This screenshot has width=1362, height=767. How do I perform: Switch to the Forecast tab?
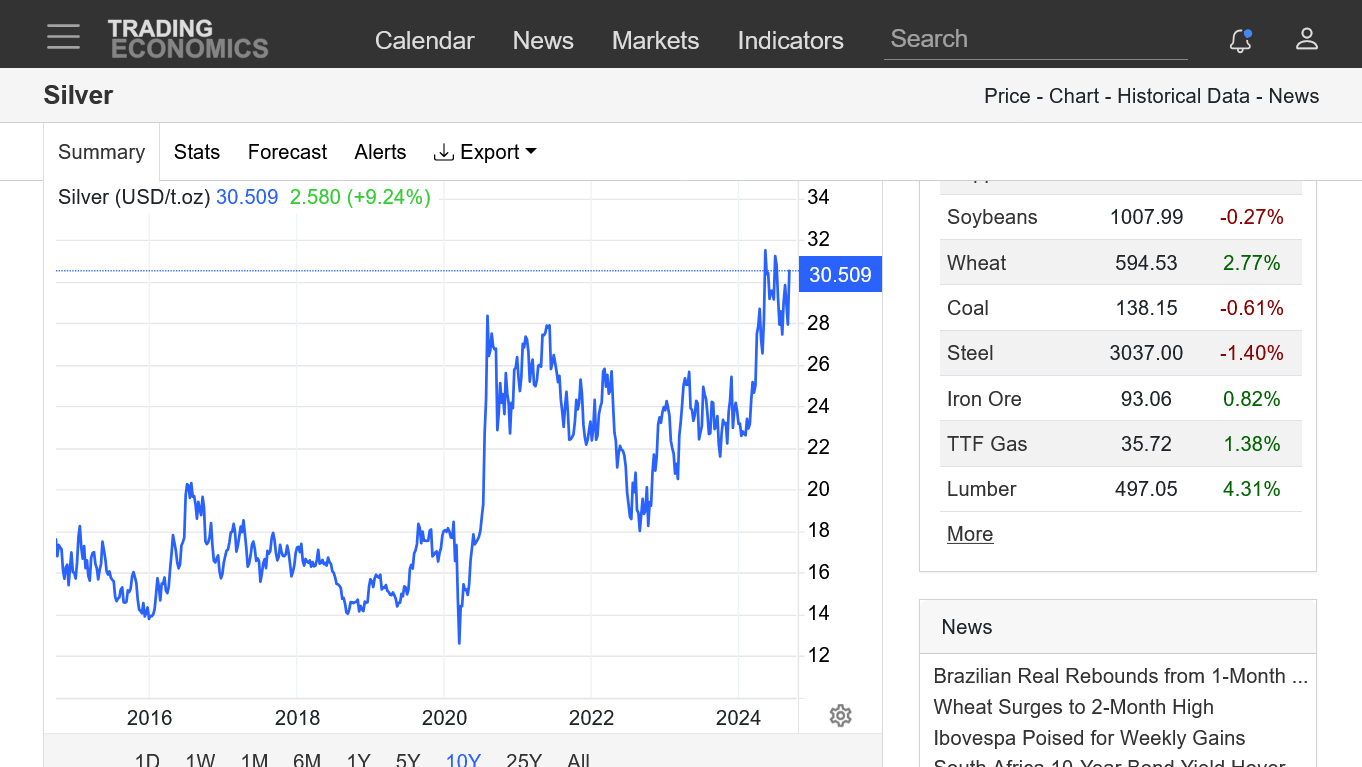tap(287, 152)
